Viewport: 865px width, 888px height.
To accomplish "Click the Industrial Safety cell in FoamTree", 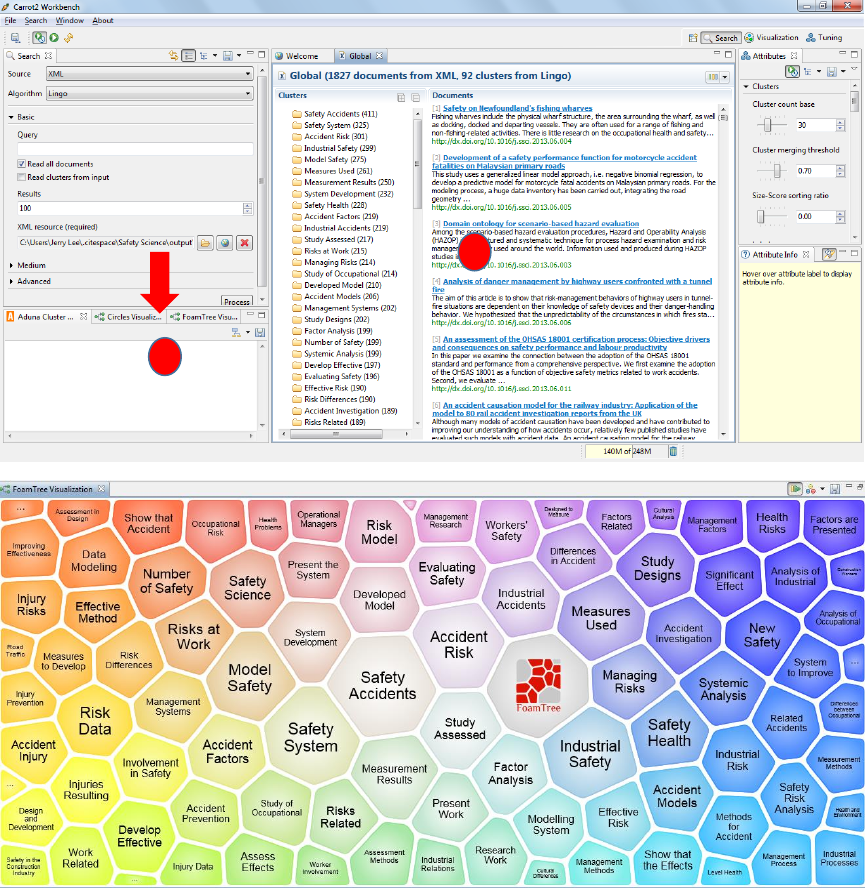I will 590,754.
